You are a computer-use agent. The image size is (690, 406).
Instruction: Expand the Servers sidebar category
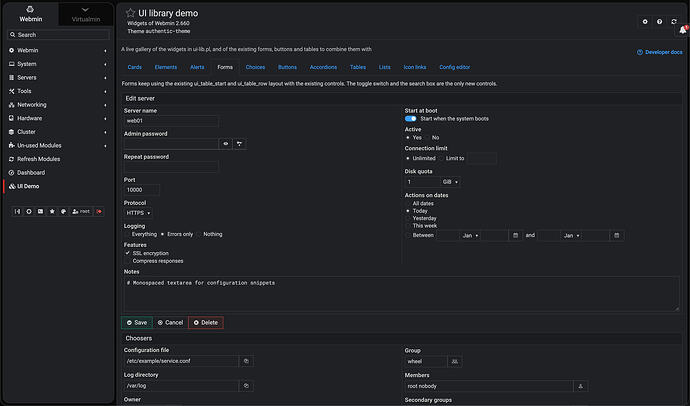(58, 77)
